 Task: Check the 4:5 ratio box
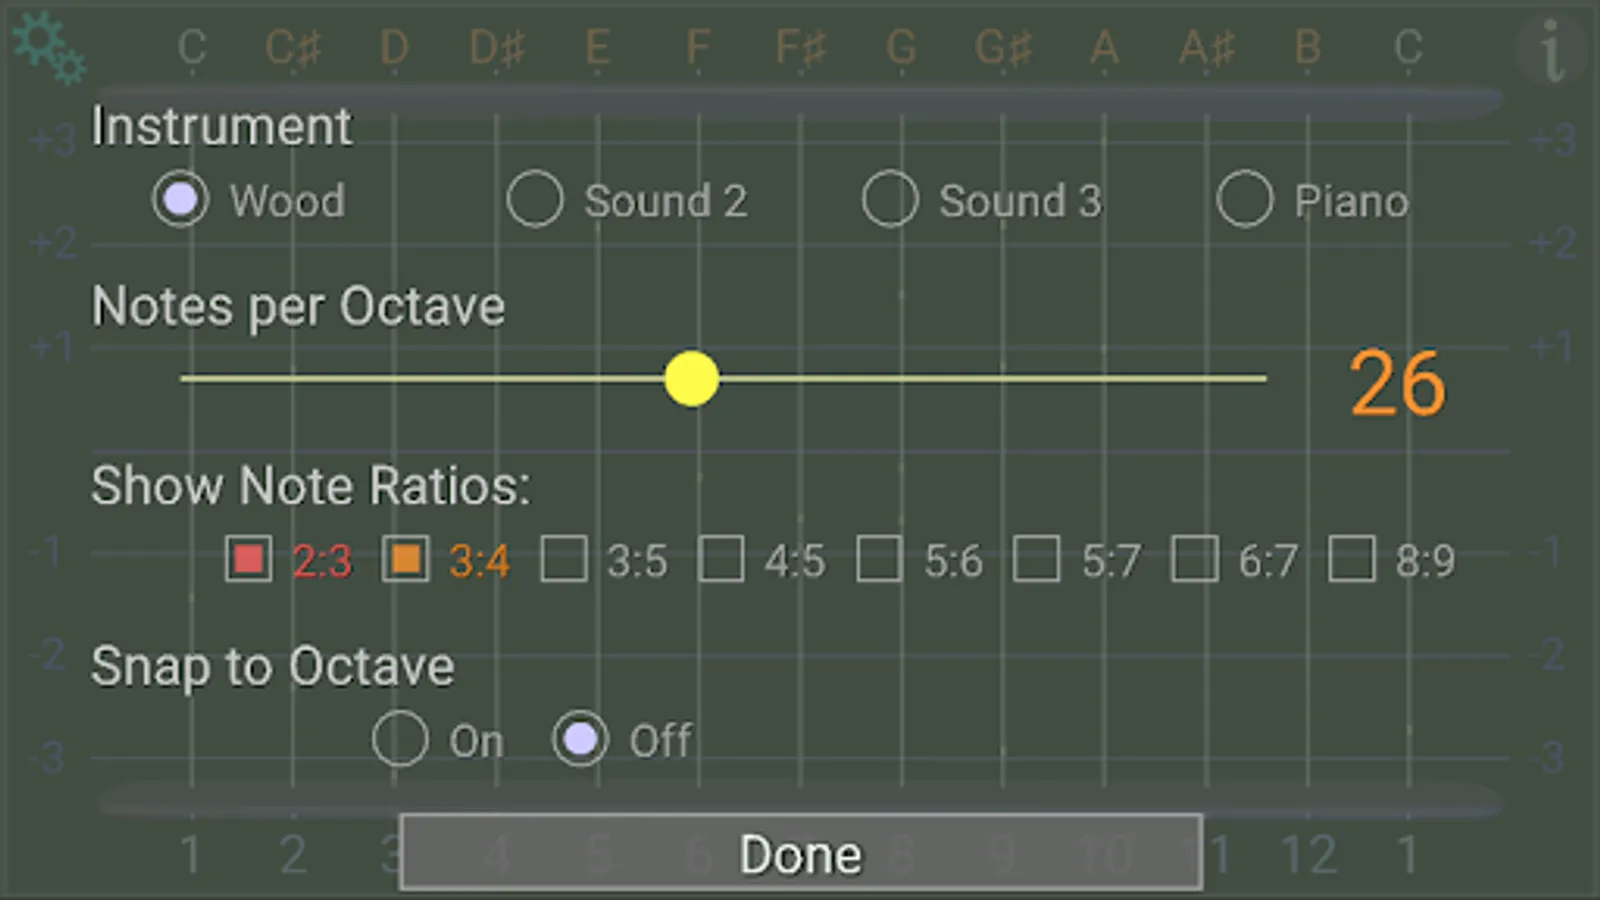pyautogui.click(x=721, y=559)
